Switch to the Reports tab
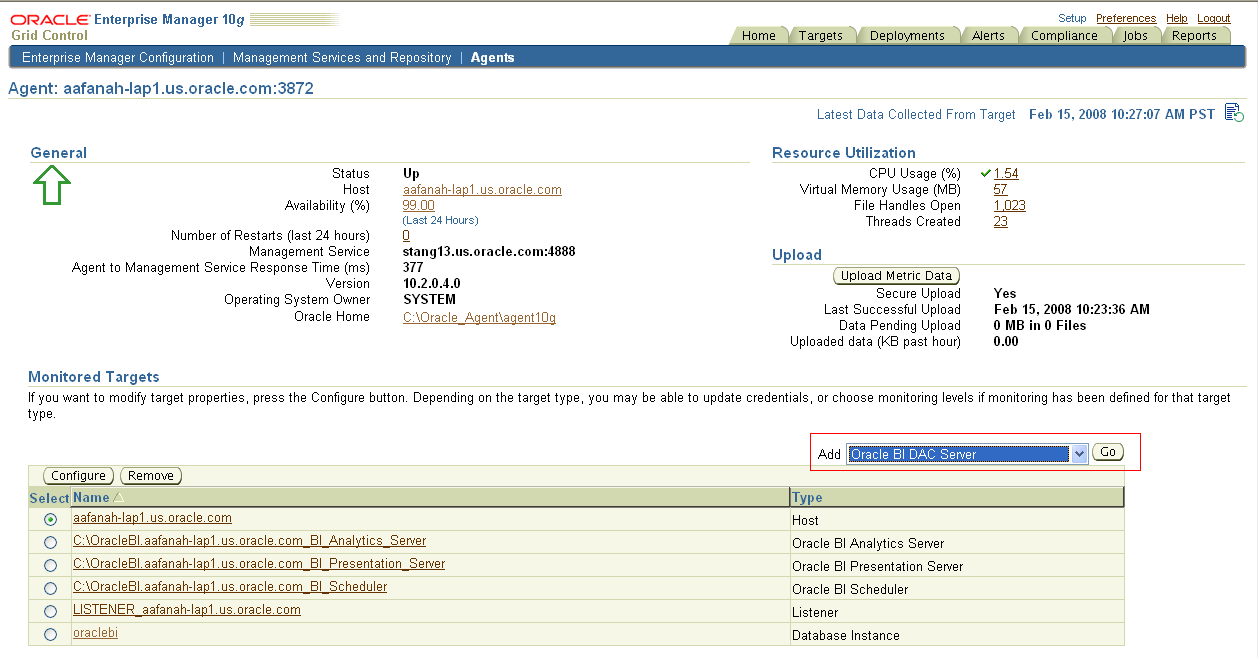 pos(1196,34)
